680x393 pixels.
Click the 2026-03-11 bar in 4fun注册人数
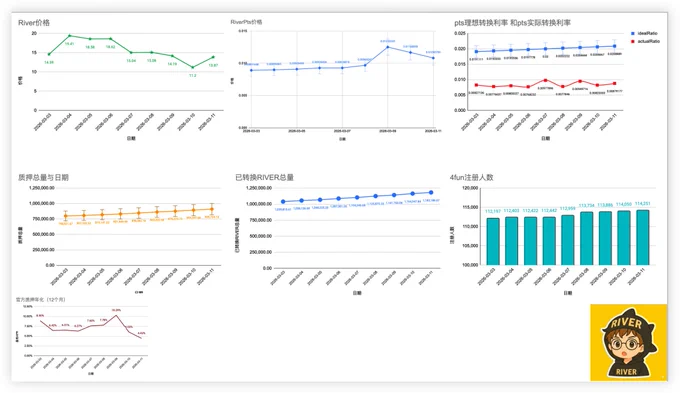643,238
